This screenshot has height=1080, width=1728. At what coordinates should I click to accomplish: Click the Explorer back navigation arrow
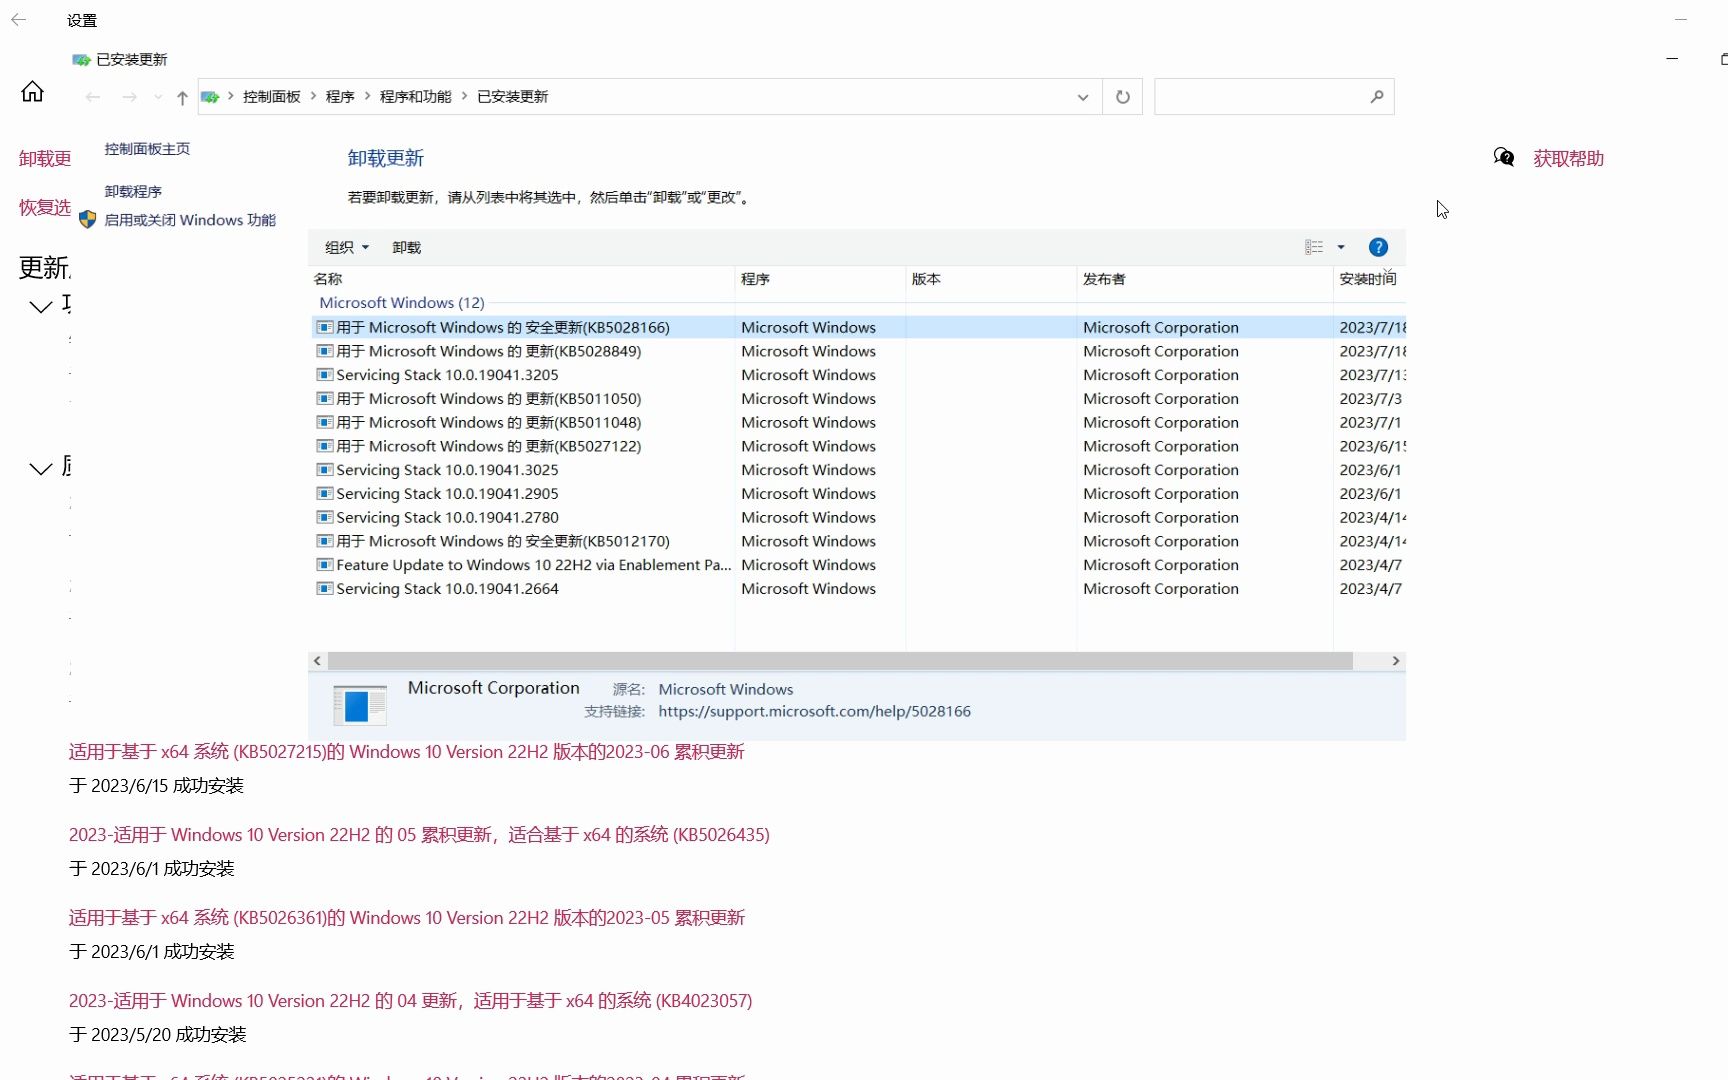coord(93,97)
